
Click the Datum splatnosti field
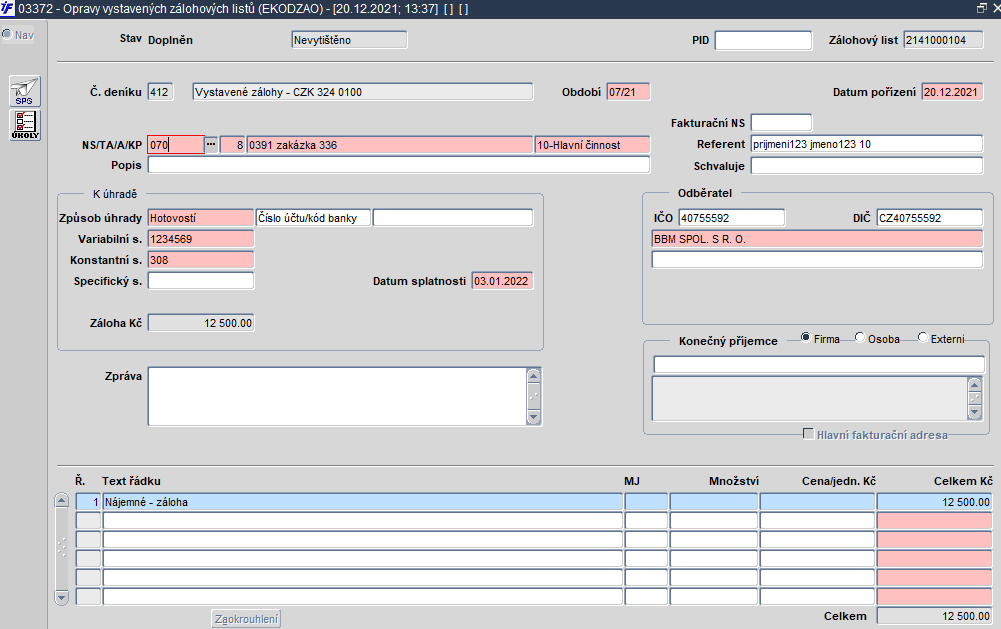502,281
